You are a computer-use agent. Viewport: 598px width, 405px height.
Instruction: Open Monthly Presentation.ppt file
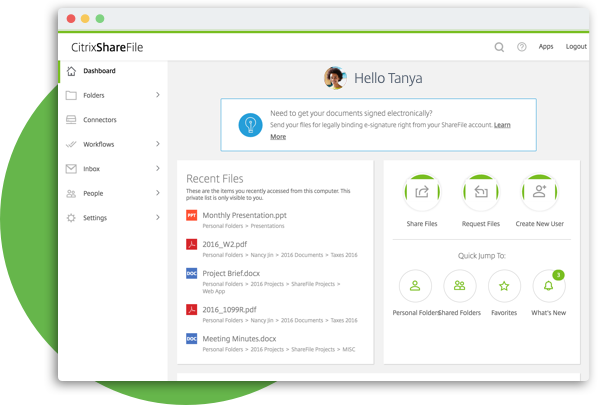pos(244,215)
